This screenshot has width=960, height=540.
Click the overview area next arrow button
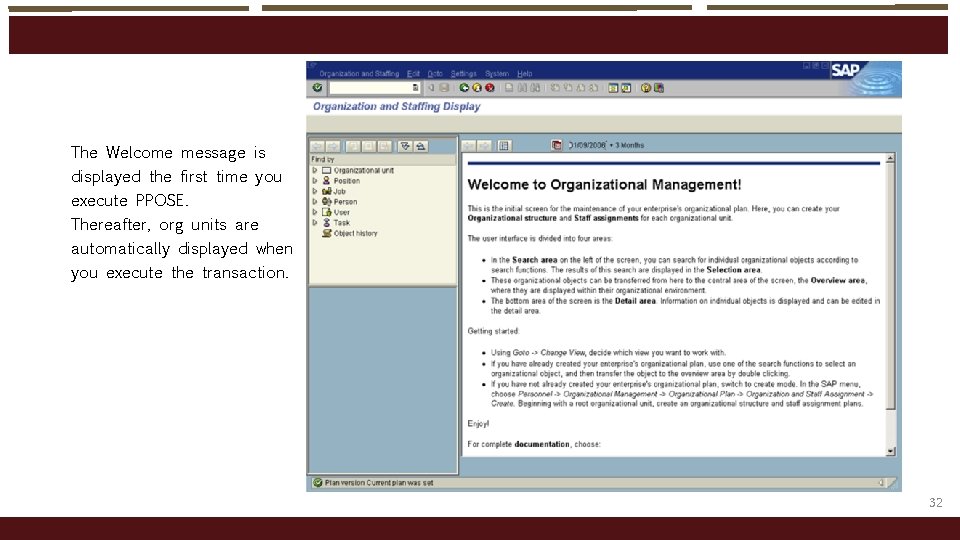point(484,146)
